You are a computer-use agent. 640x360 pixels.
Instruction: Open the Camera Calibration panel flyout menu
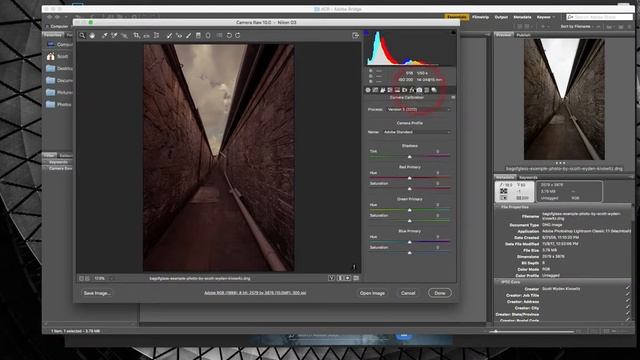click(453, 98)
